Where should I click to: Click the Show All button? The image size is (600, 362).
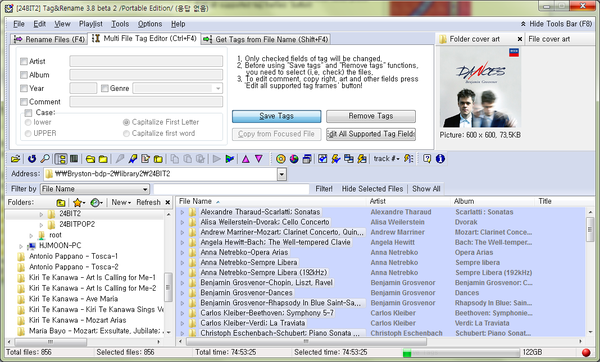[426, 189]
